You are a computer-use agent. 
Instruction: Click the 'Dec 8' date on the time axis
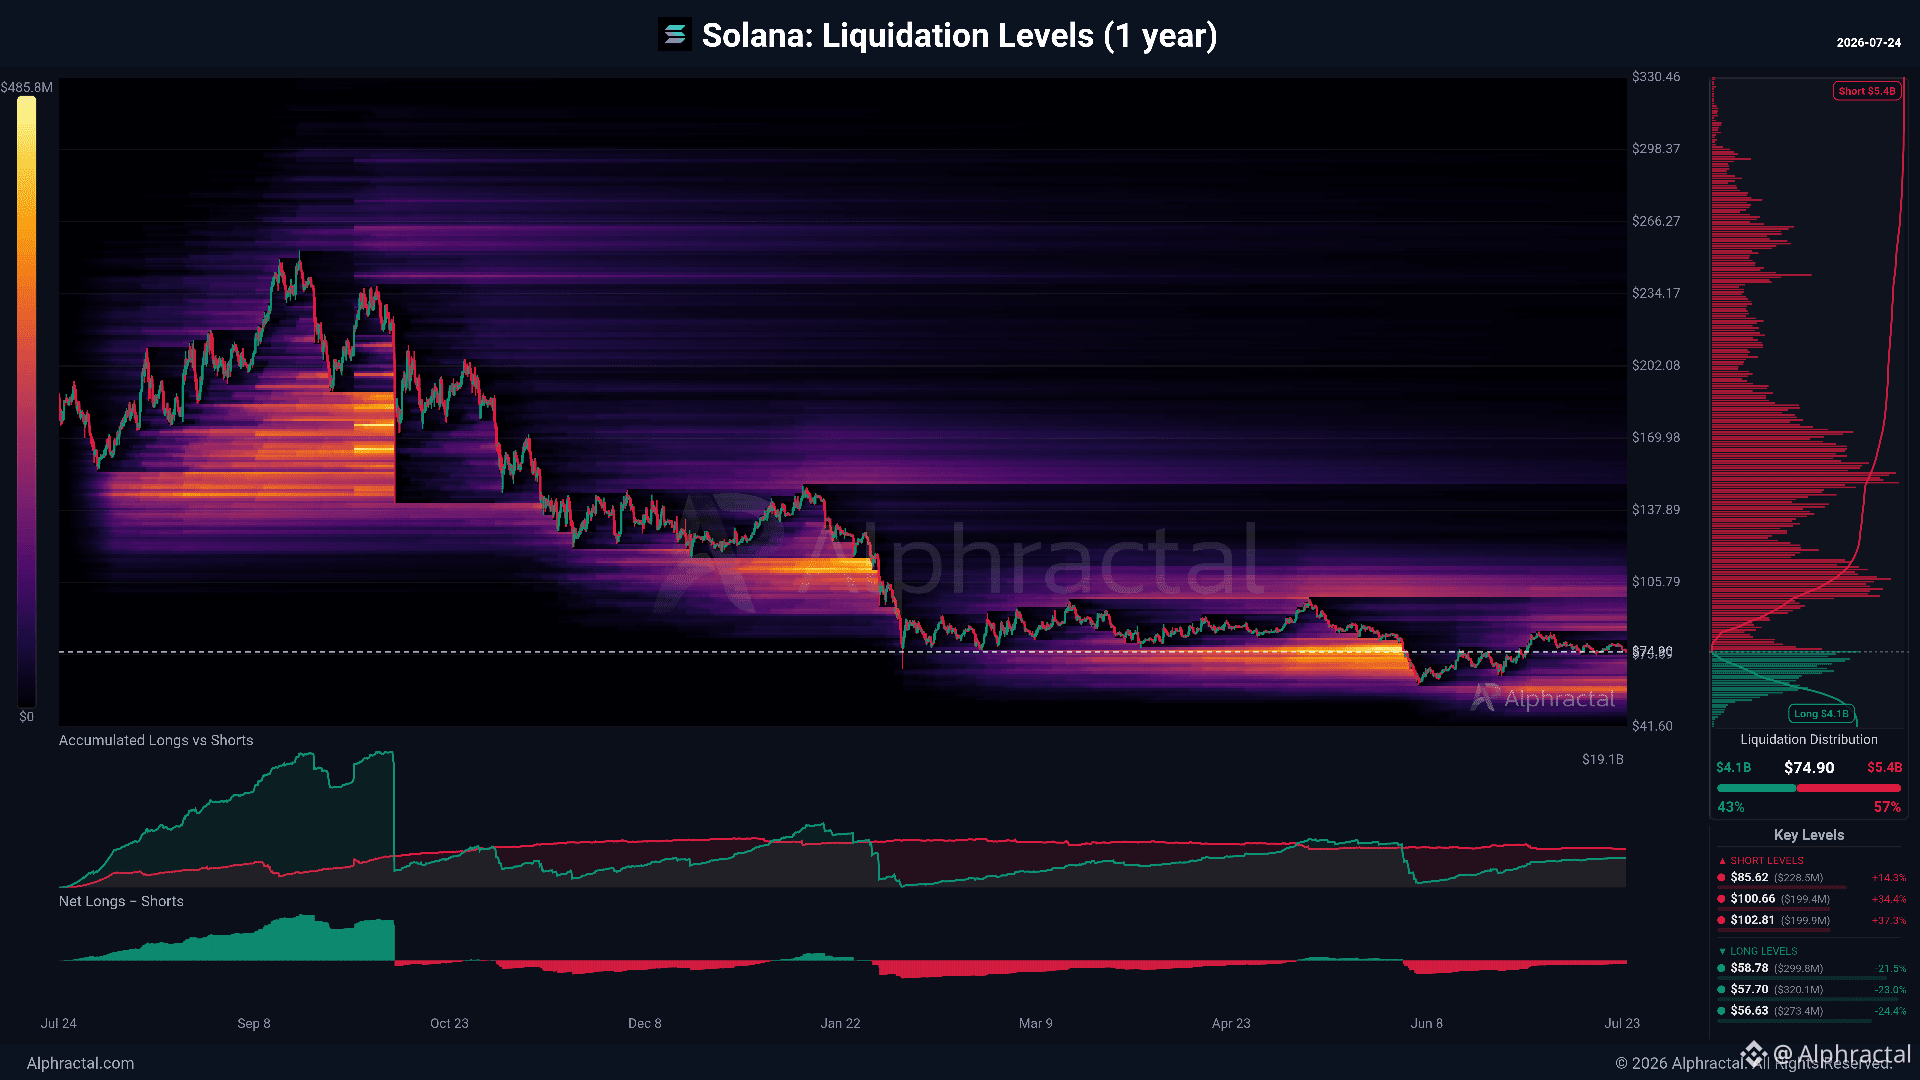coord(645,1024)
